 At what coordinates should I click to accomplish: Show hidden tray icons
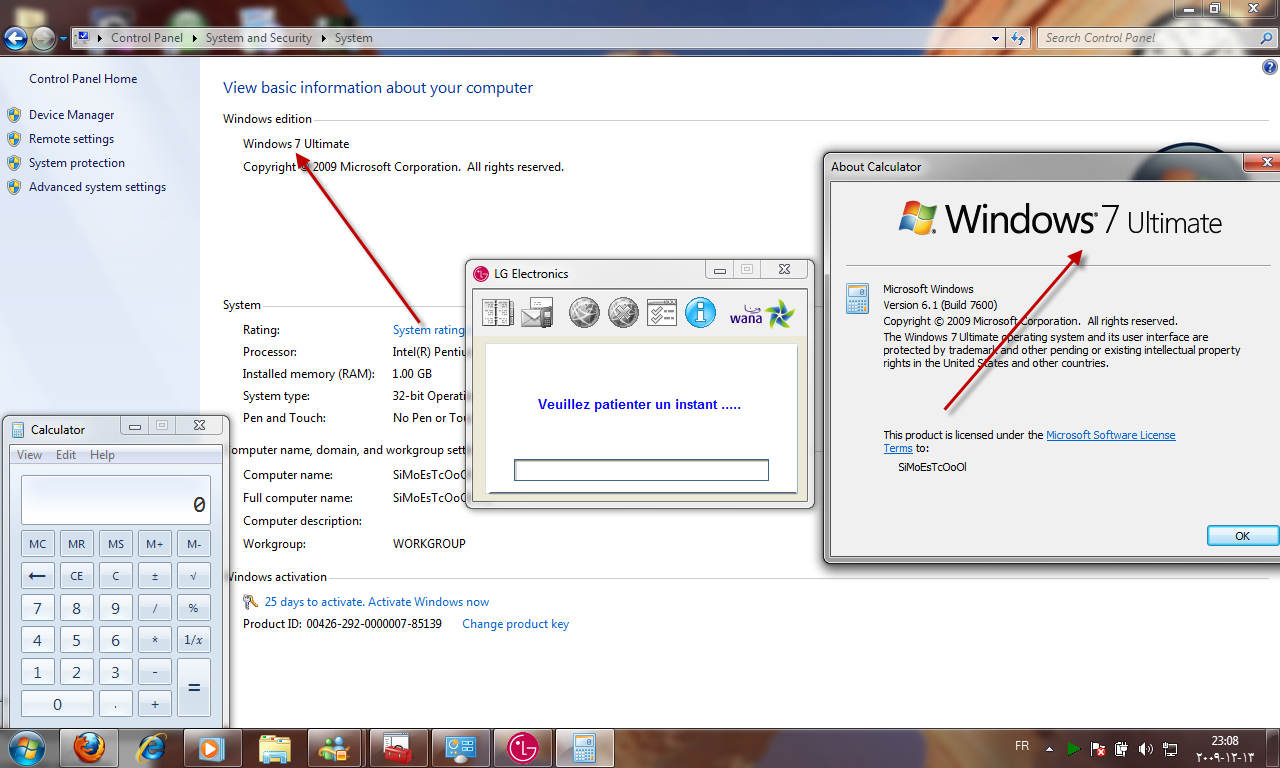pyautogui.click(x=1048, y=748)
